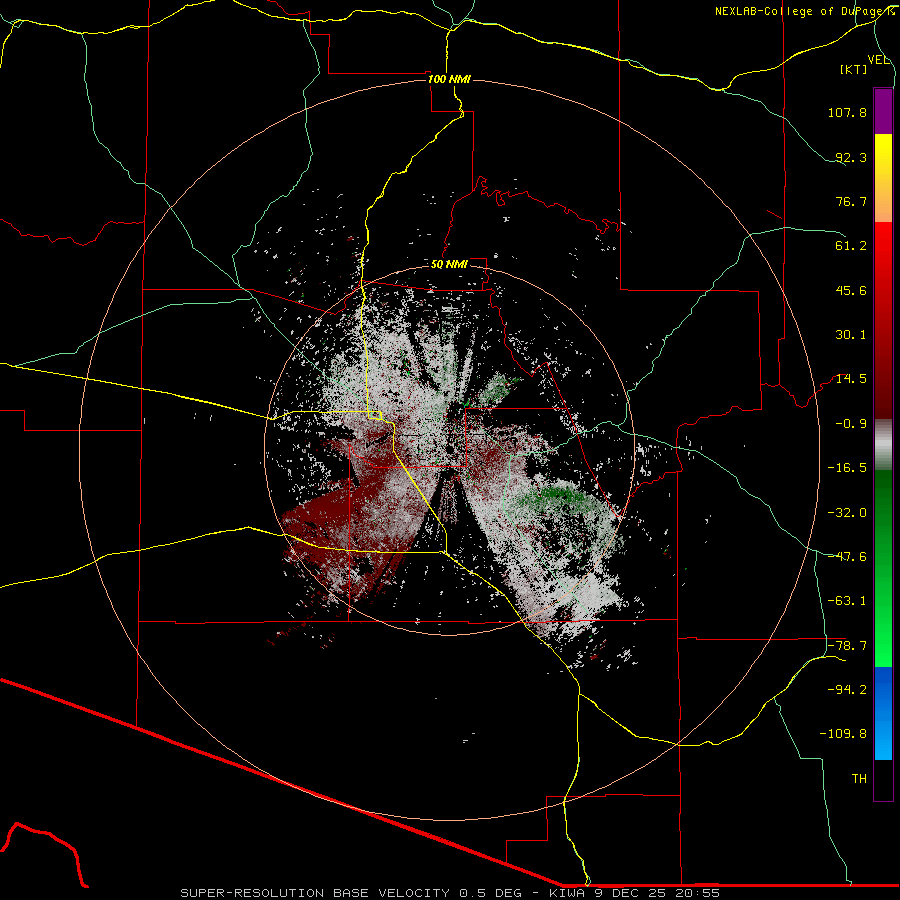
Task: Click the -109.8 velocity scale value
Action: click(843, 734)
